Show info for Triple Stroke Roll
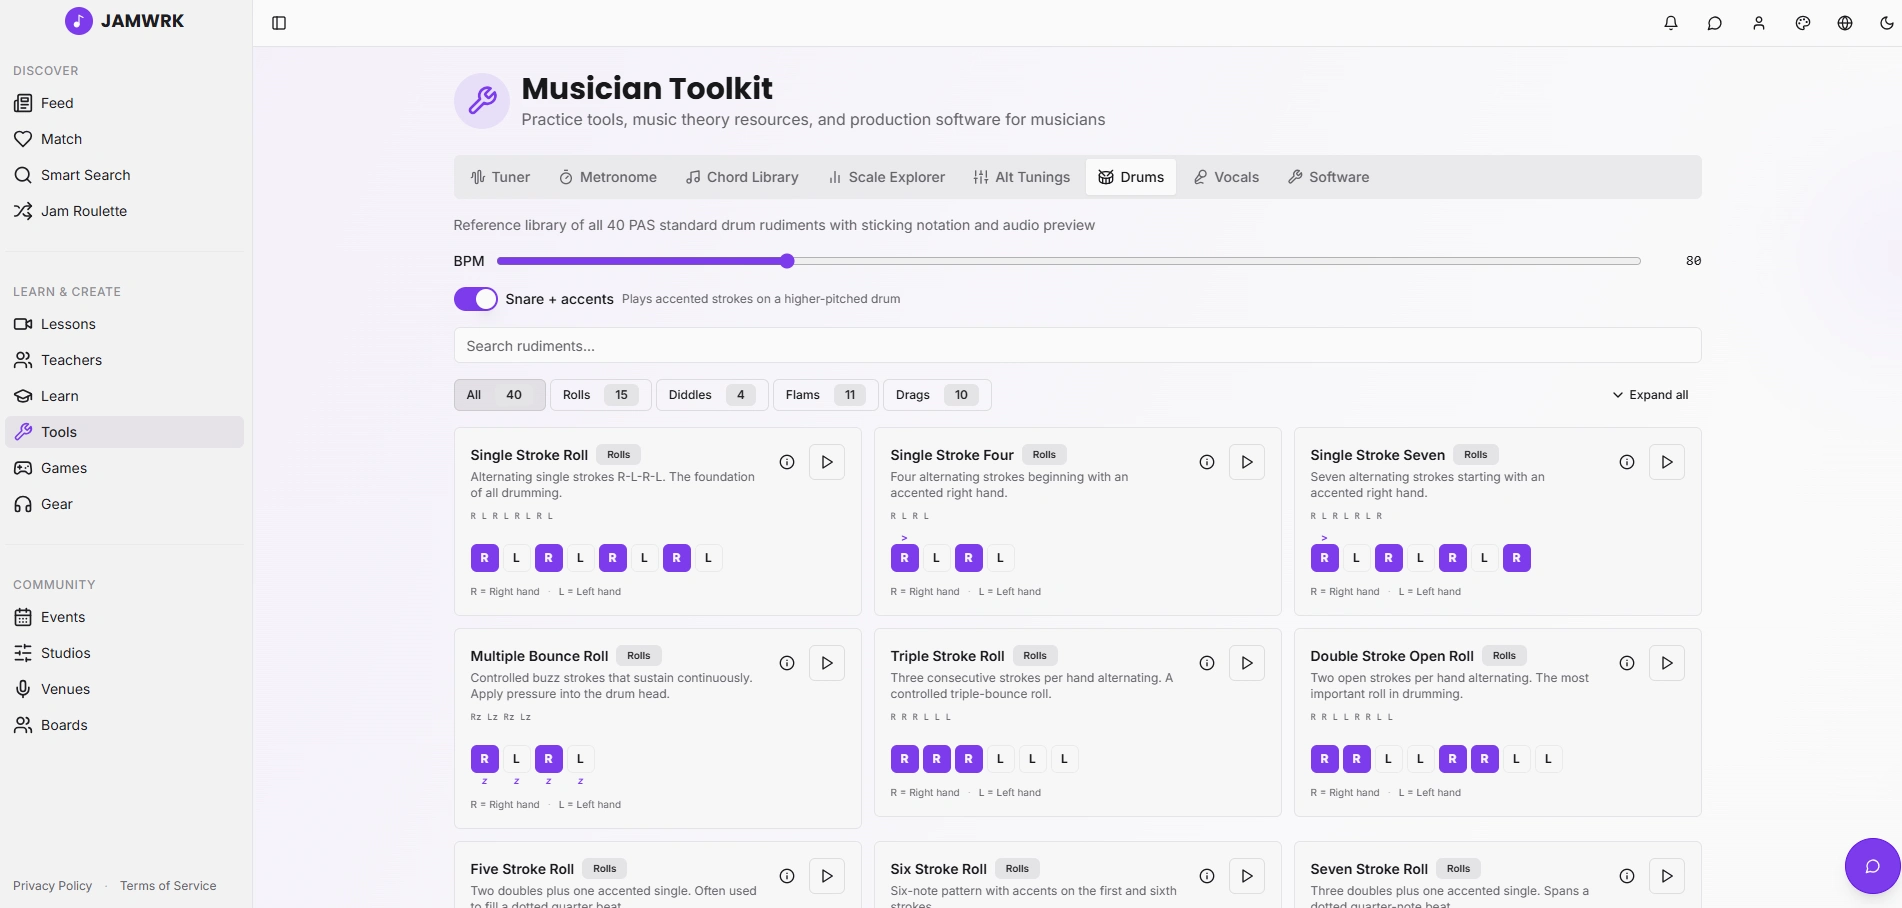The image size is (1902, 908). point(1207,663)
